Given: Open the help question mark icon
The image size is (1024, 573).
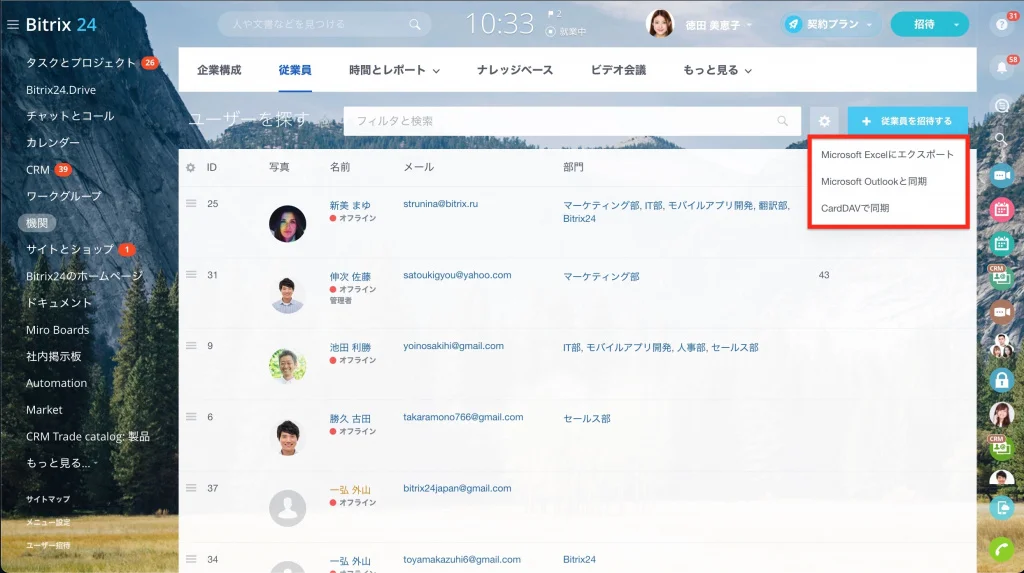Looking at the screenshot, I should click(x=1001, y=25).
